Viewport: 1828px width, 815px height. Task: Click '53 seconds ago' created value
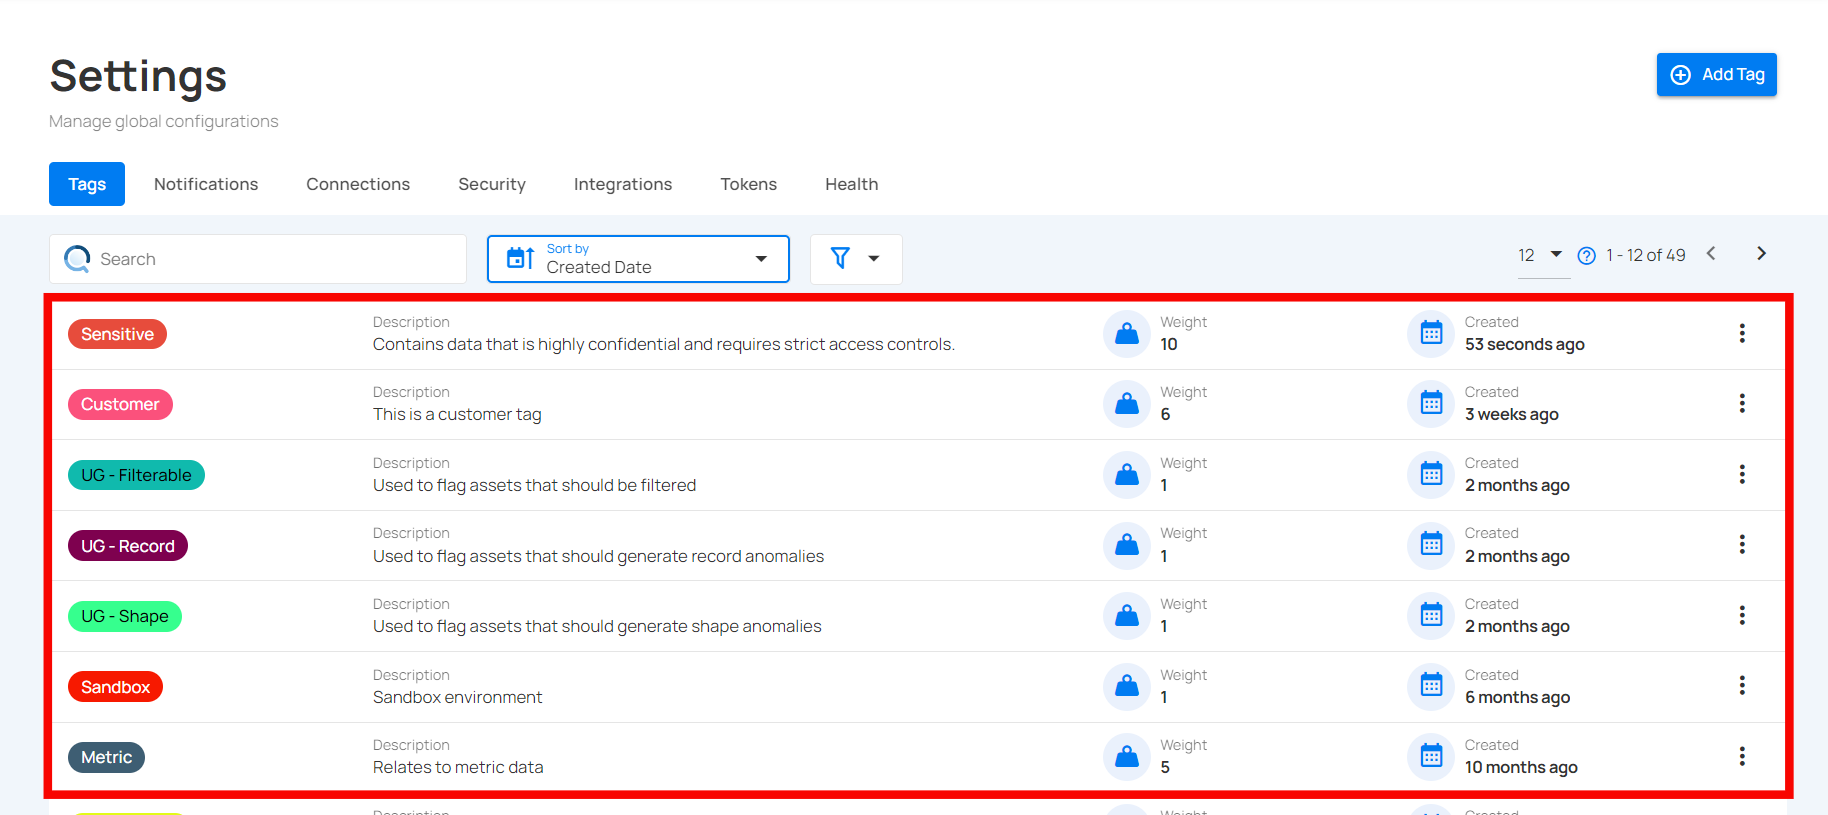[1525, 344]
